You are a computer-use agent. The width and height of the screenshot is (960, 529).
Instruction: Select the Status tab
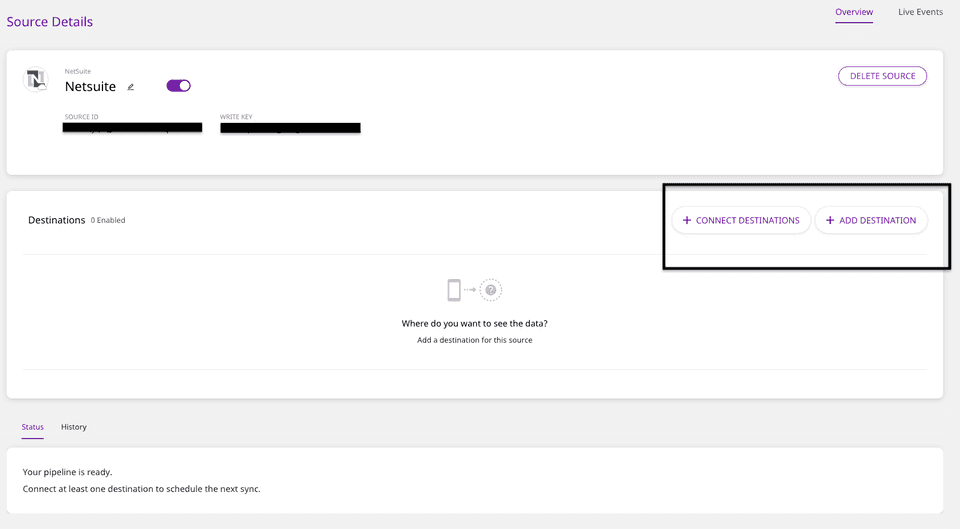33,427
